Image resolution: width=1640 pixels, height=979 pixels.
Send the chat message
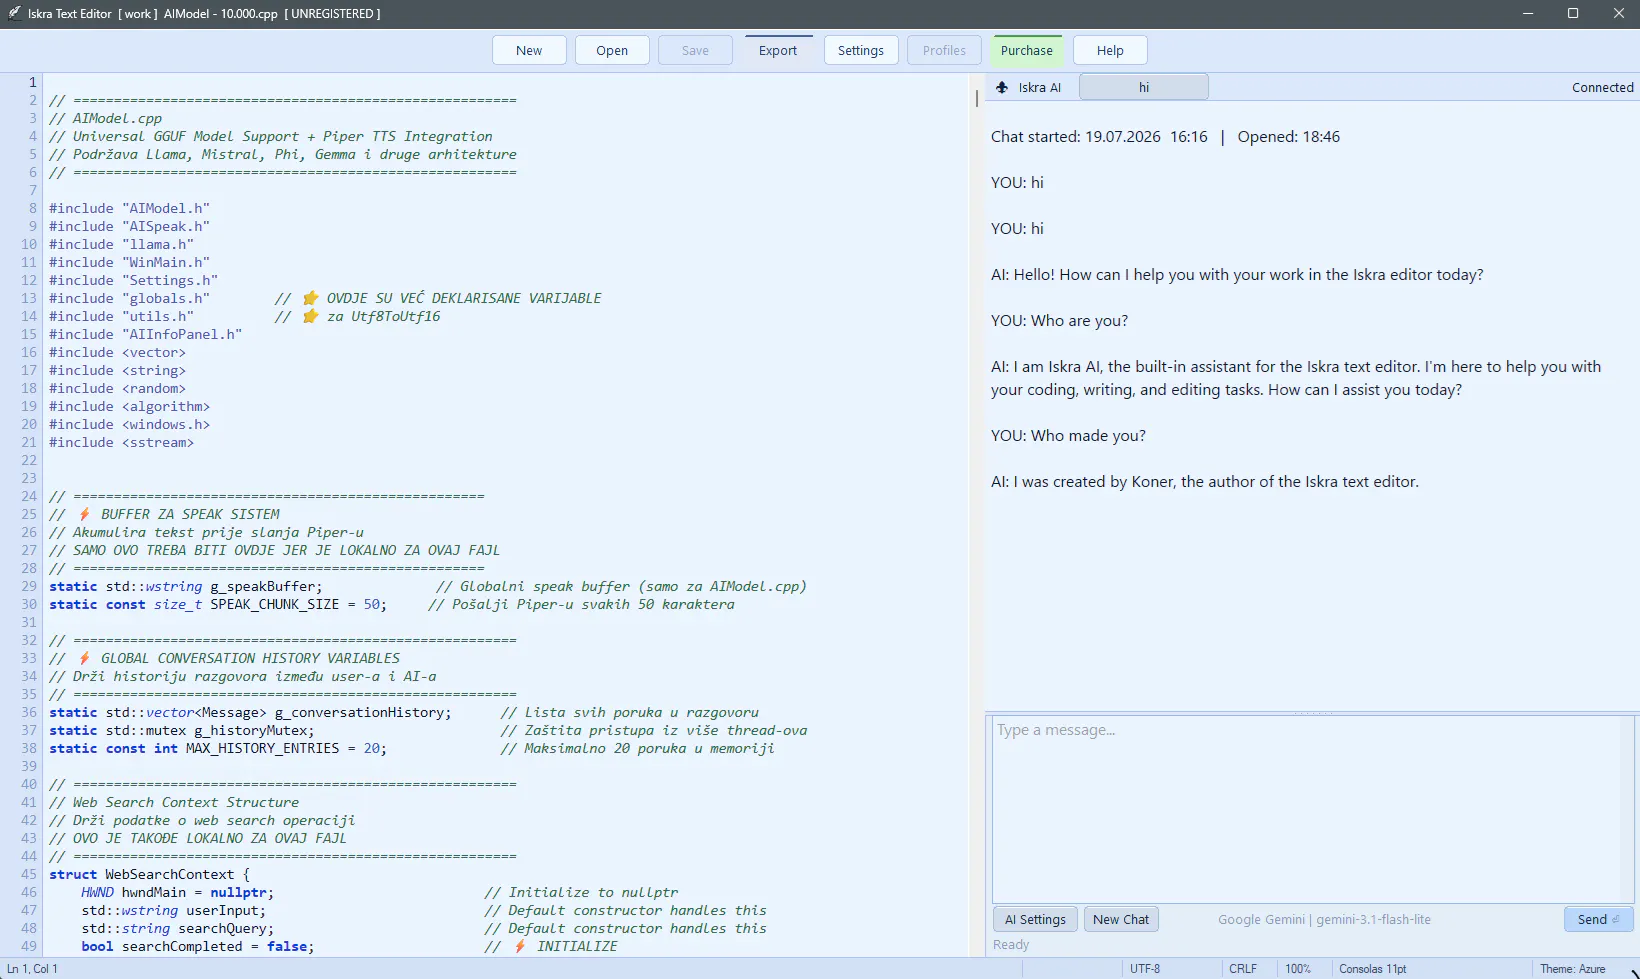1598,919
